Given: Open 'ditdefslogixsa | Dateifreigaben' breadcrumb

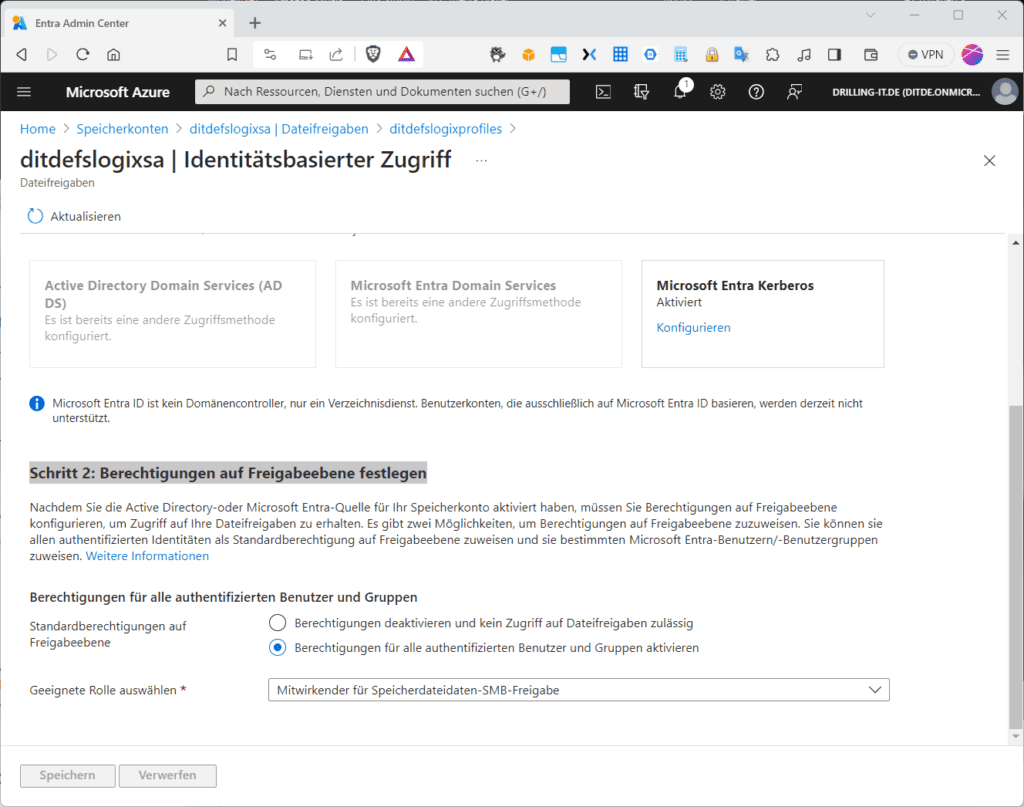Looking at the screenshot, I should coord(279,129).
